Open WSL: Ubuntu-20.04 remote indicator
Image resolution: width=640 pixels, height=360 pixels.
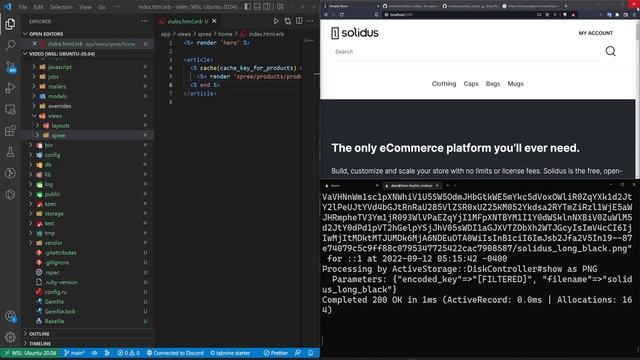pyautogui.click(x=30, y=353)
